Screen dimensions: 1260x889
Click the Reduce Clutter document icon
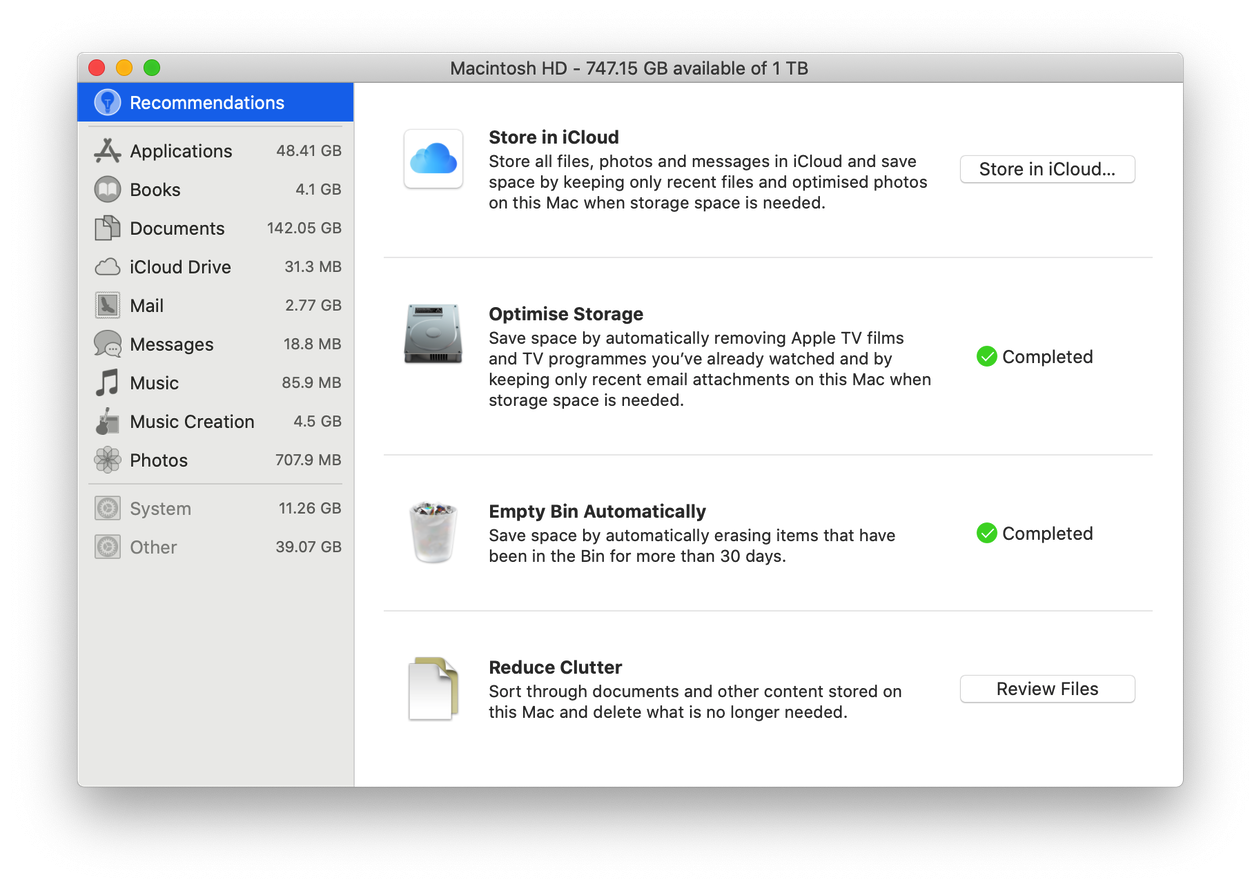(433, 688)
